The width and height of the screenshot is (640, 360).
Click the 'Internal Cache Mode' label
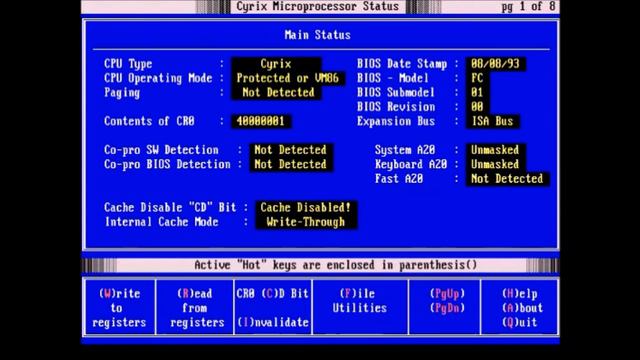(162, 222)
